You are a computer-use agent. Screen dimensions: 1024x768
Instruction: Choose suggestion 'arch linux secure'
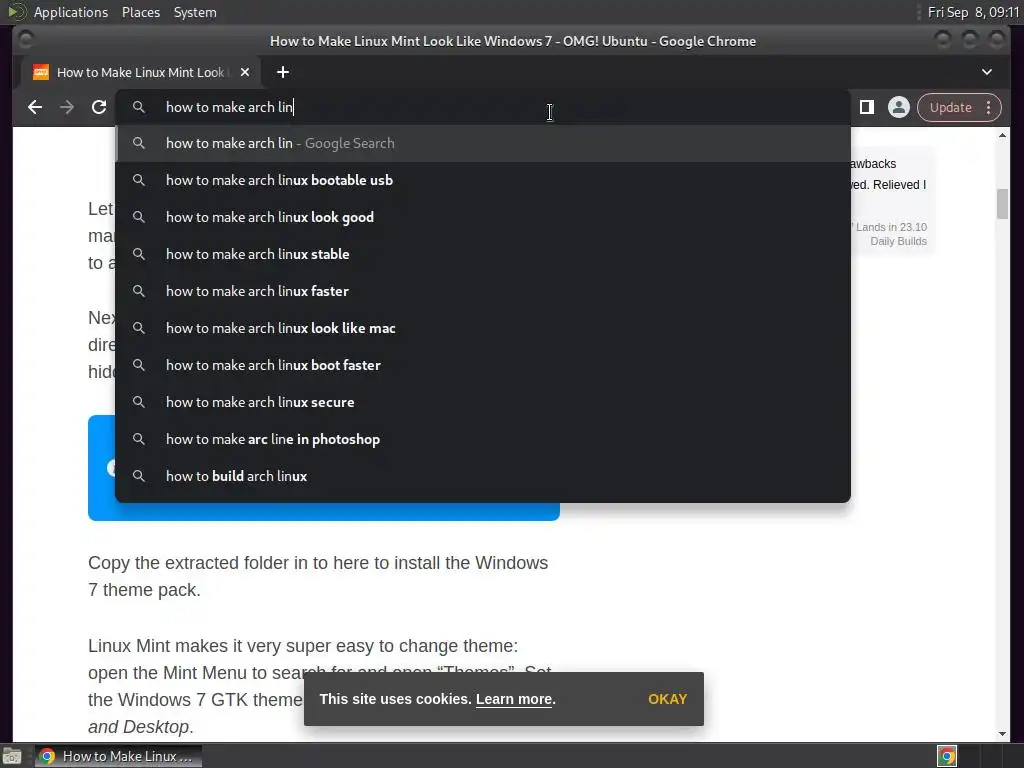pyautogui.click(x=483, y=402)
